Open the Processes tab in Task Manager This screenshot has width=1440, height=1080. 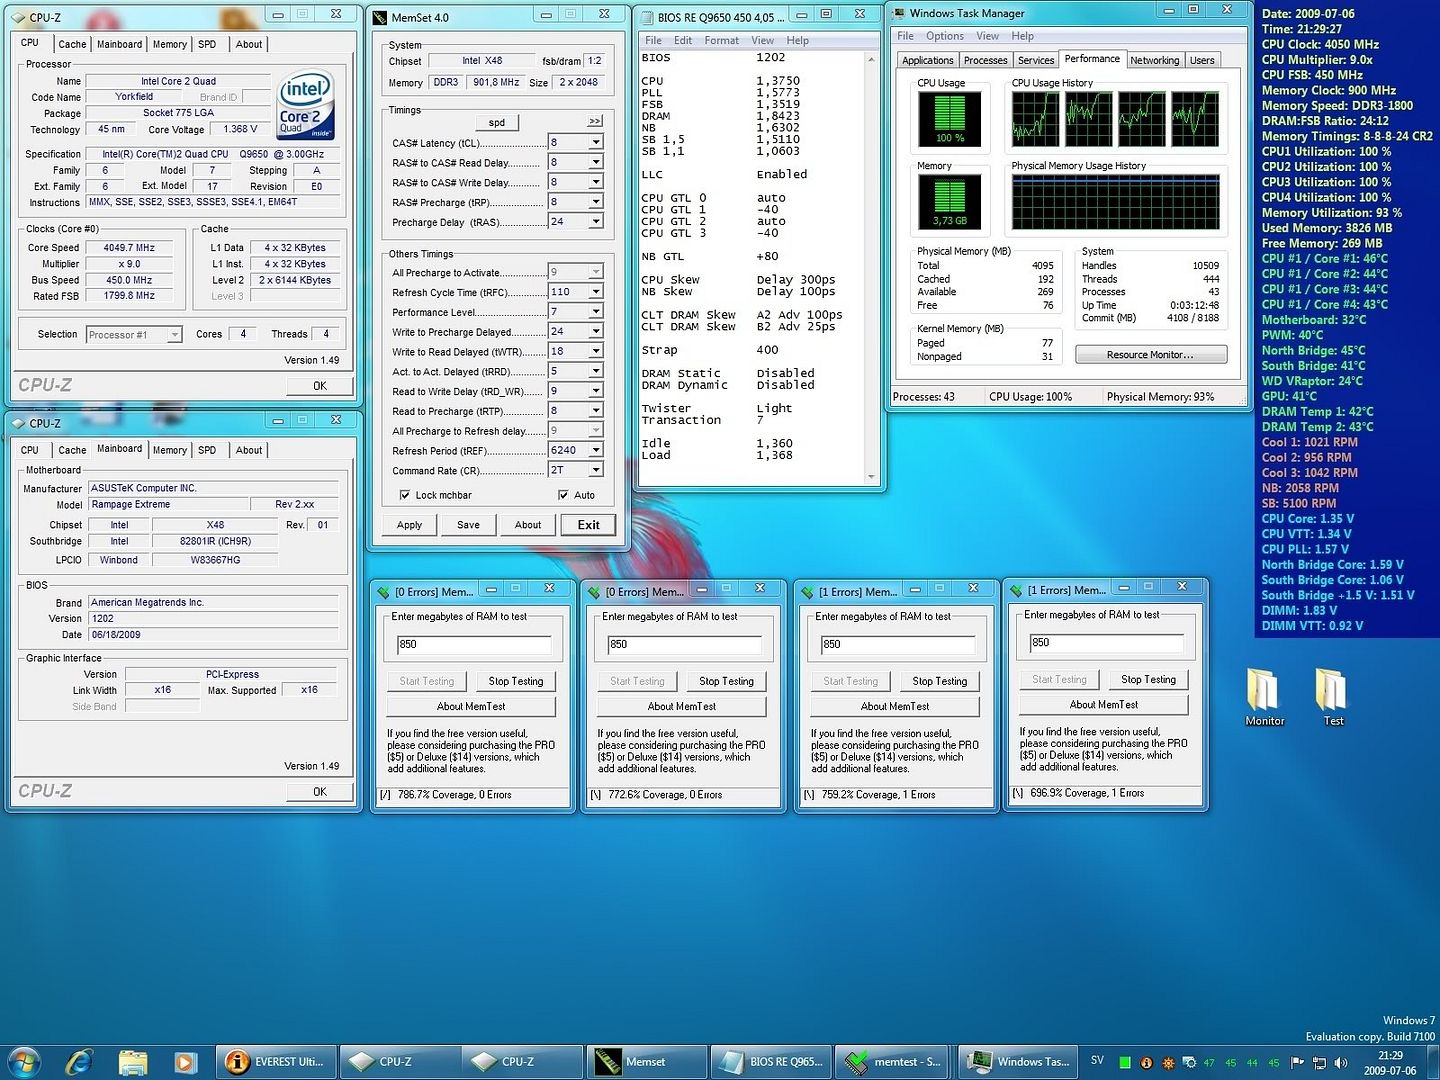pos(985,60)
